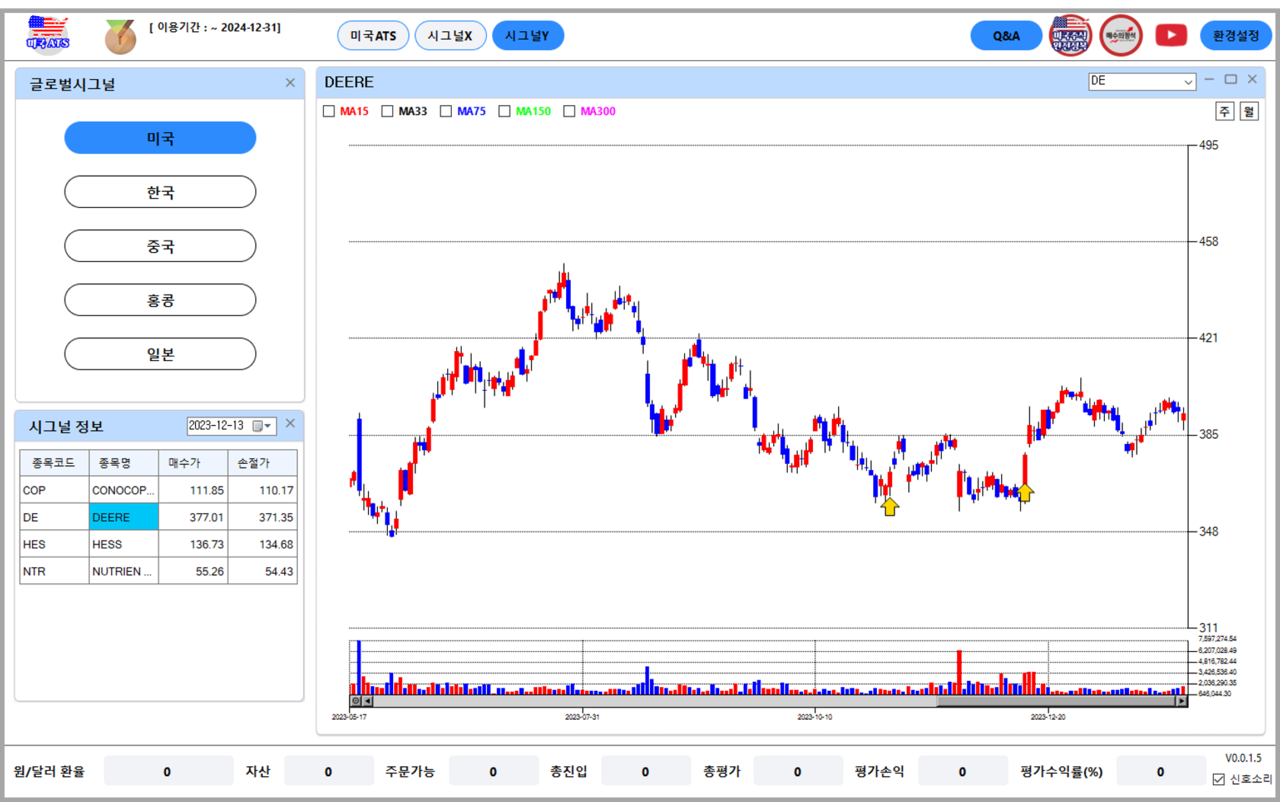Click the 377.01 buy price cell

[x=193, y=517]
